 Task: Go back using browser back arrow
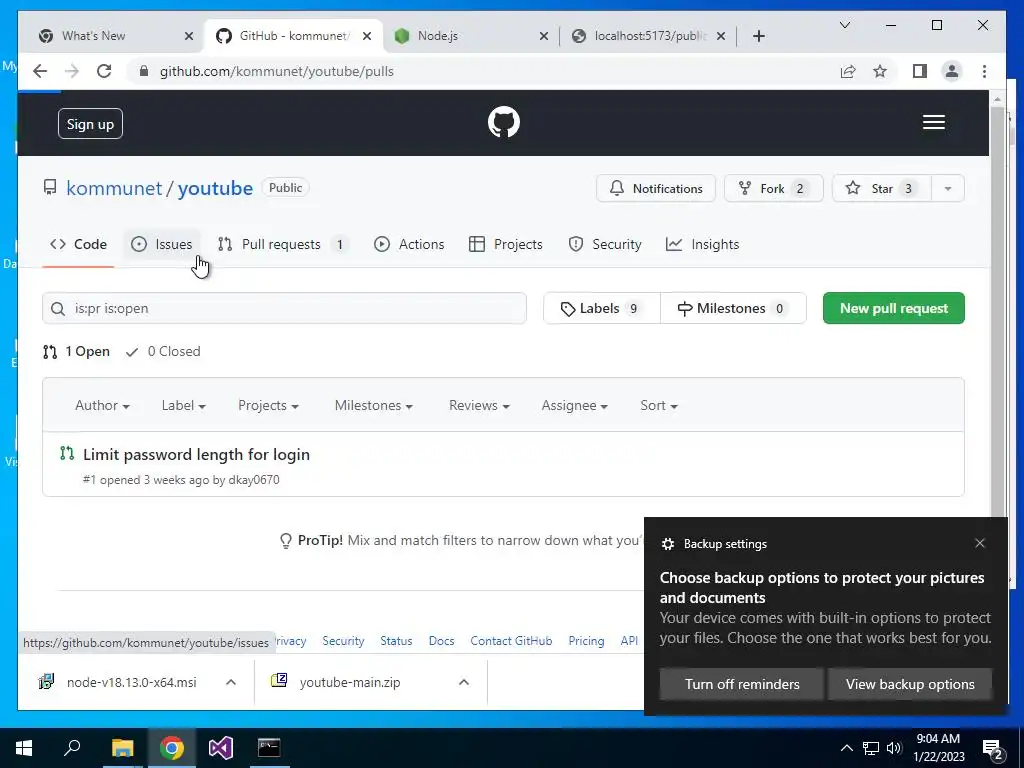40,71
